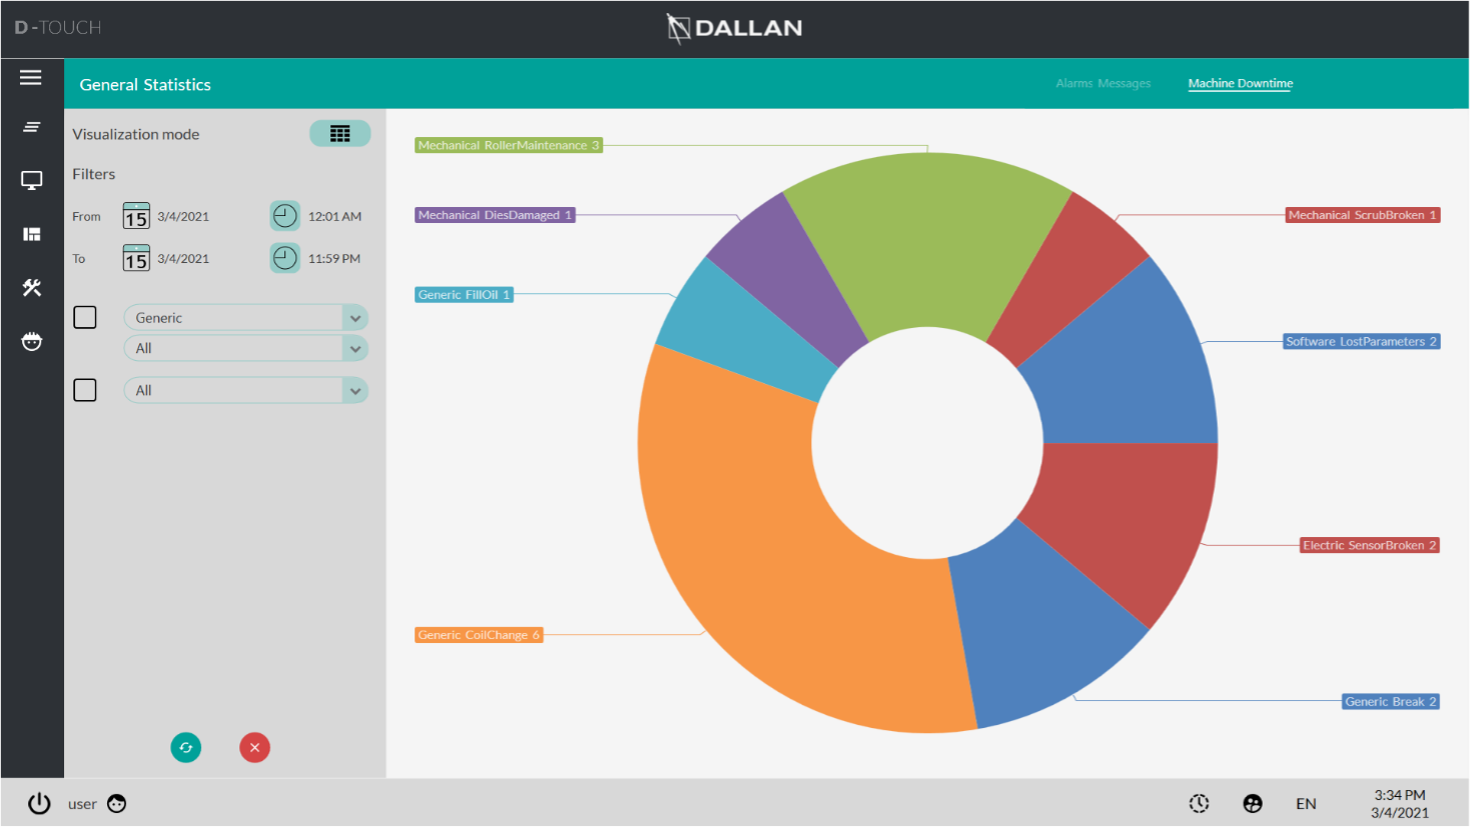Toggle the statistics lines icon in sidebar
The width and height of the screenshot is (1472, 831).
(x=31, y=126)
